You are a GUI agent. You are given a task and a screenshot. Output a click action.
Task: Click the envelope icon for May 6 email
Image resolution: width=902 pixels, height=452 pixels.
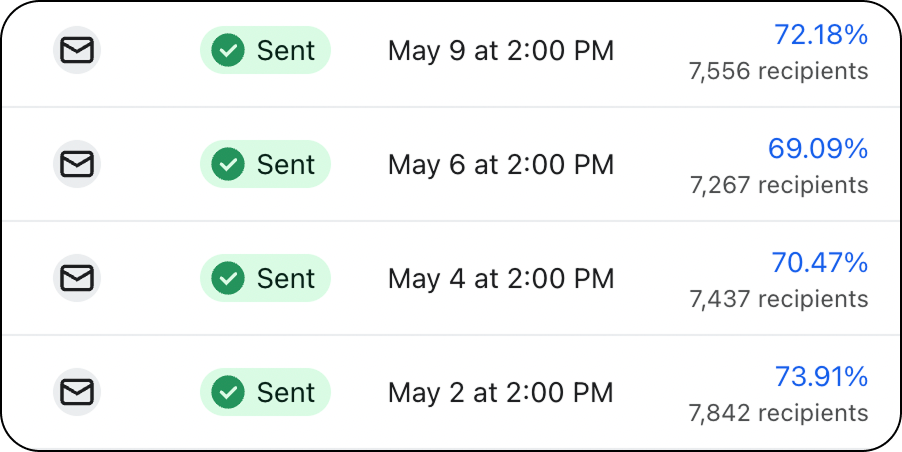[77, 164]
